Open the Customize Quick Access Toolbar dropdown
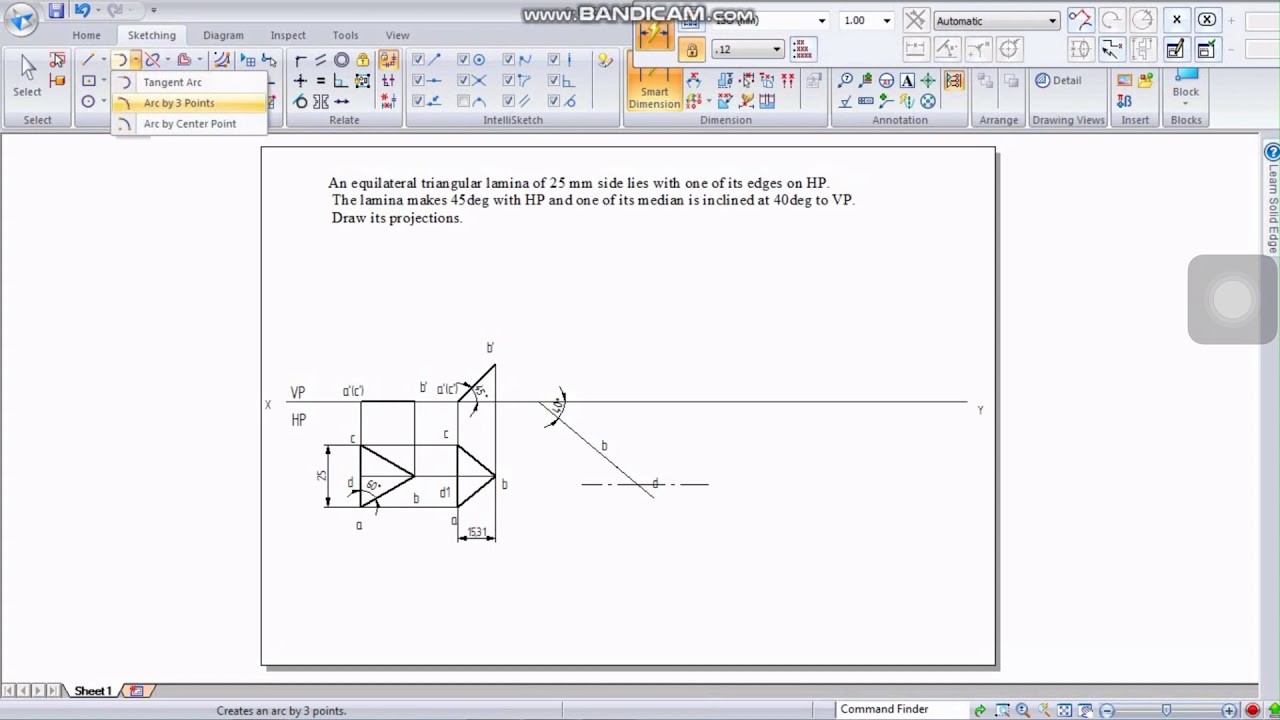Viewport: 1280px width, 720px height. [x=153, y=11]
